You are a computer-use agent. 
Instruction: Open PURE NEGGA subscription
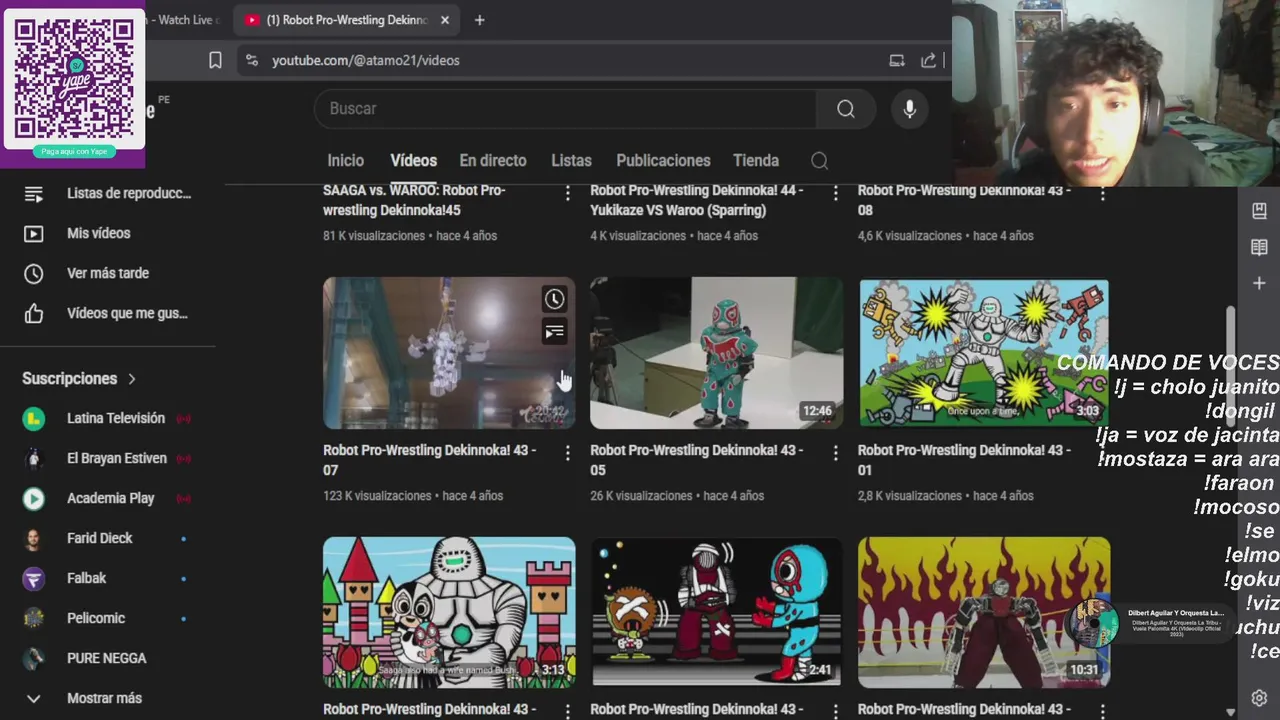107,658
